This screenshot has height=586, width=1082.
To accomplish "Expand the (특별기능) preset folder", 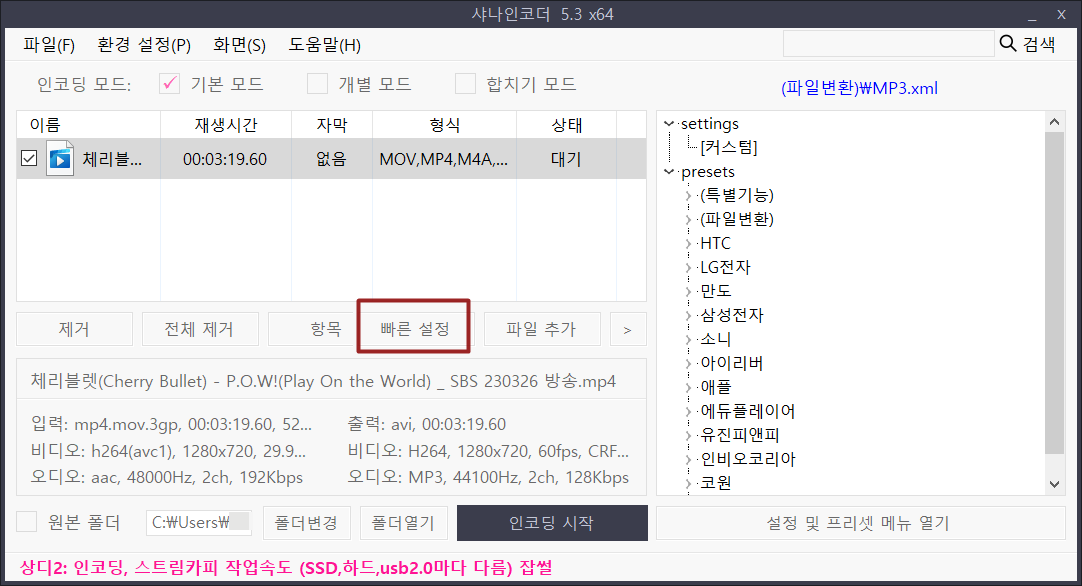I will point(689,196).
